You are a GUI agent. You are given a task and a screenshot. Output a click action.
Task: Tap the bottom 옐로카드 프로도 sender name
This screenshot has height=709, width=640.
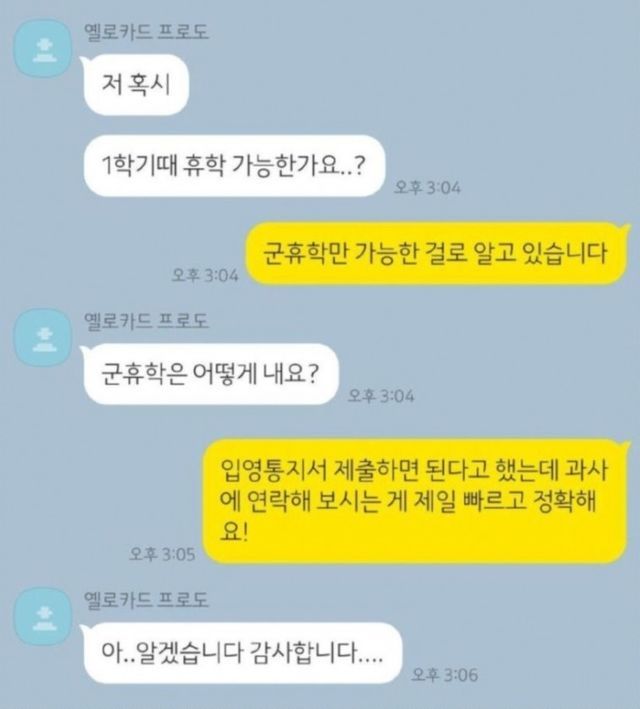click(x=146, y=600)
